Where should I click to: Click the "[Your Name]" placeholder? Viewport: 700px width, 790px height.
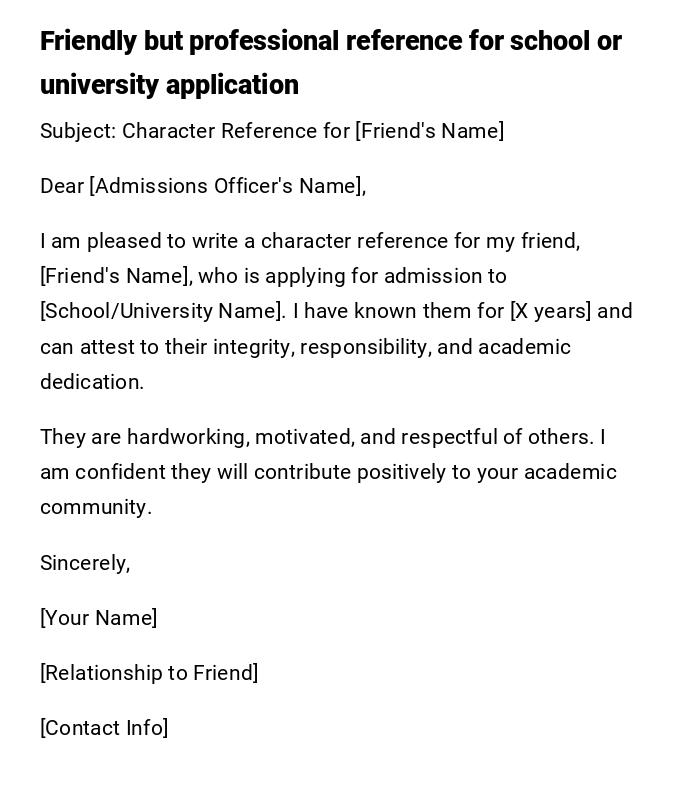click(x=98, y=618)
